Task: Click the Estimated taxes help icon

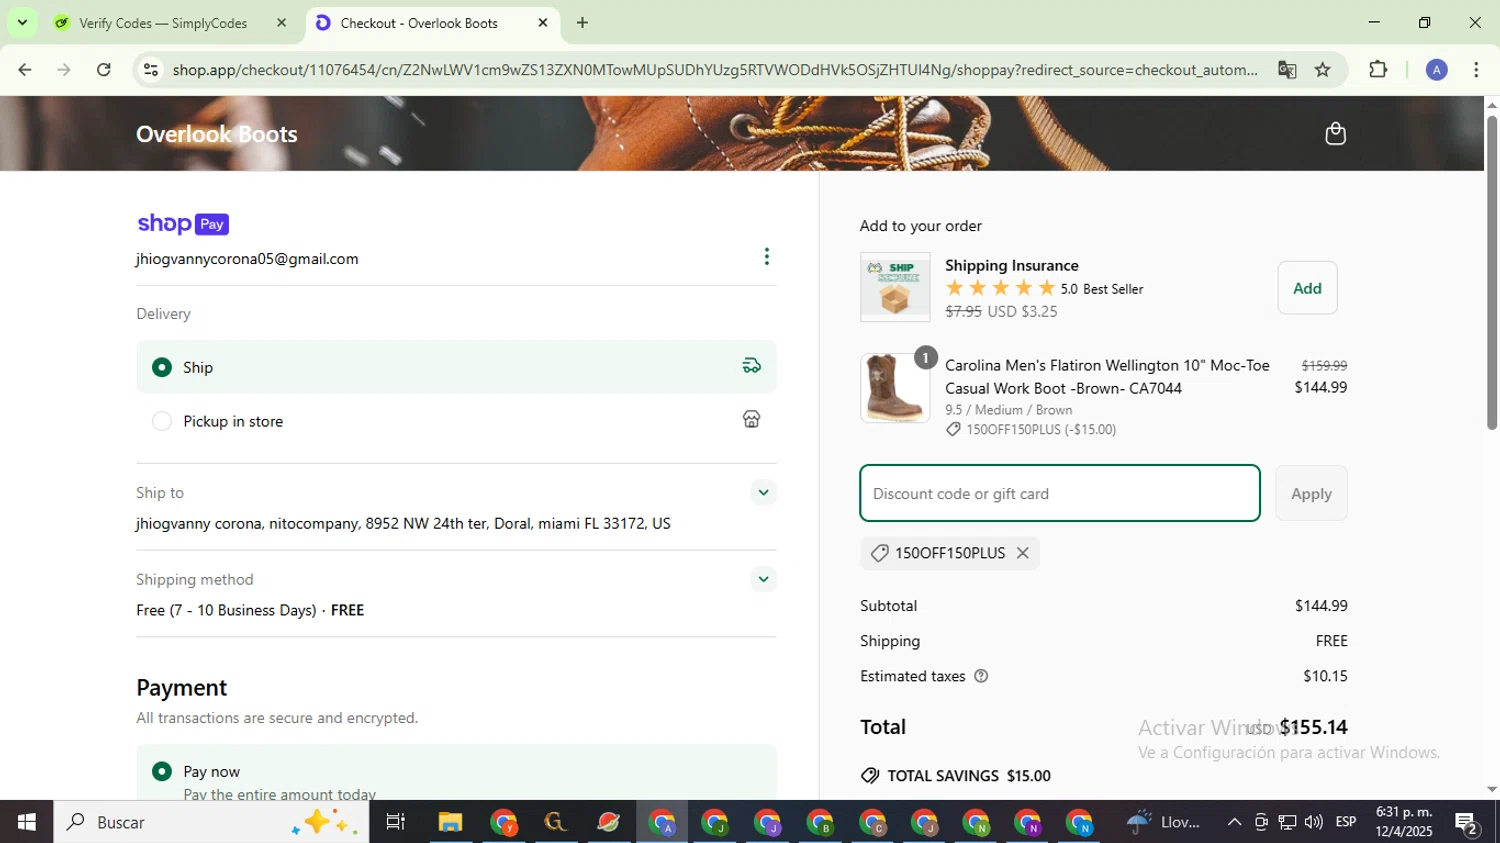Action: (x=981, y=676)
